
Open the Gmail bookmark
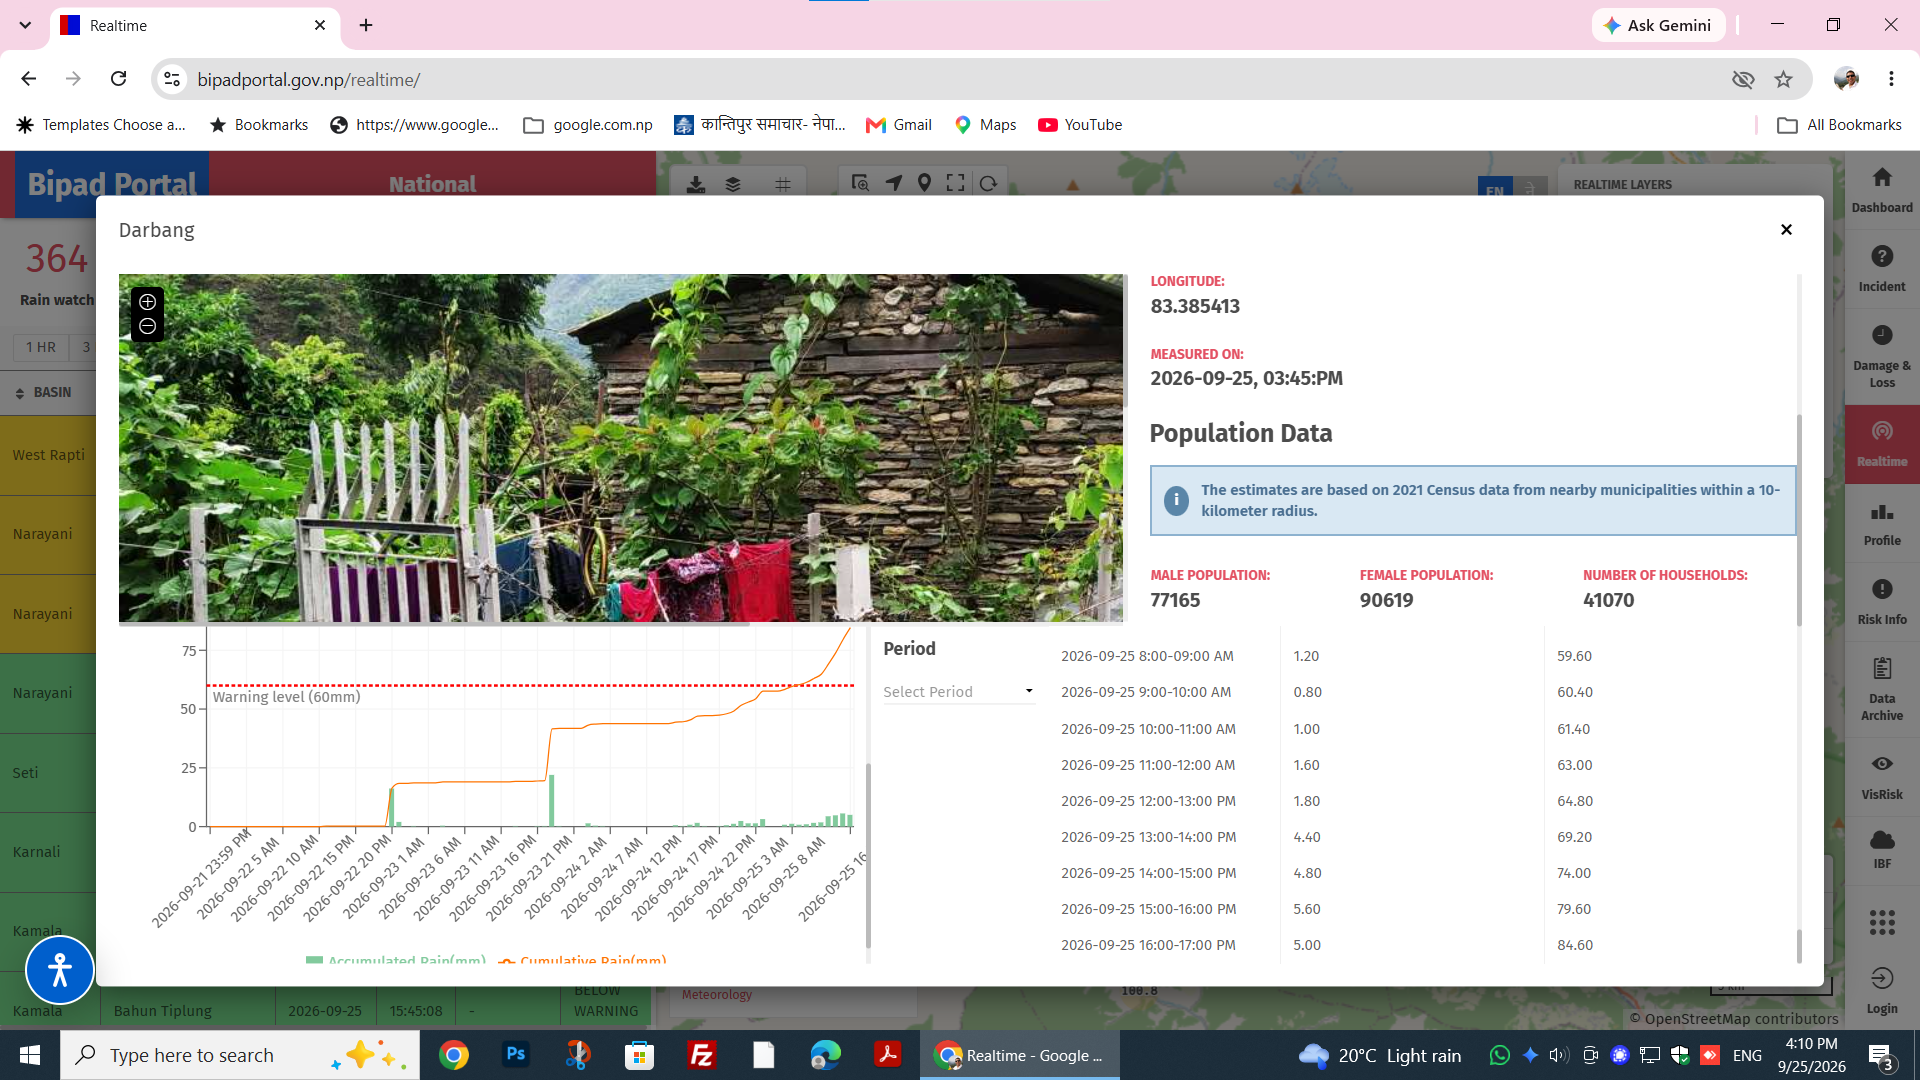click(898, 125)
